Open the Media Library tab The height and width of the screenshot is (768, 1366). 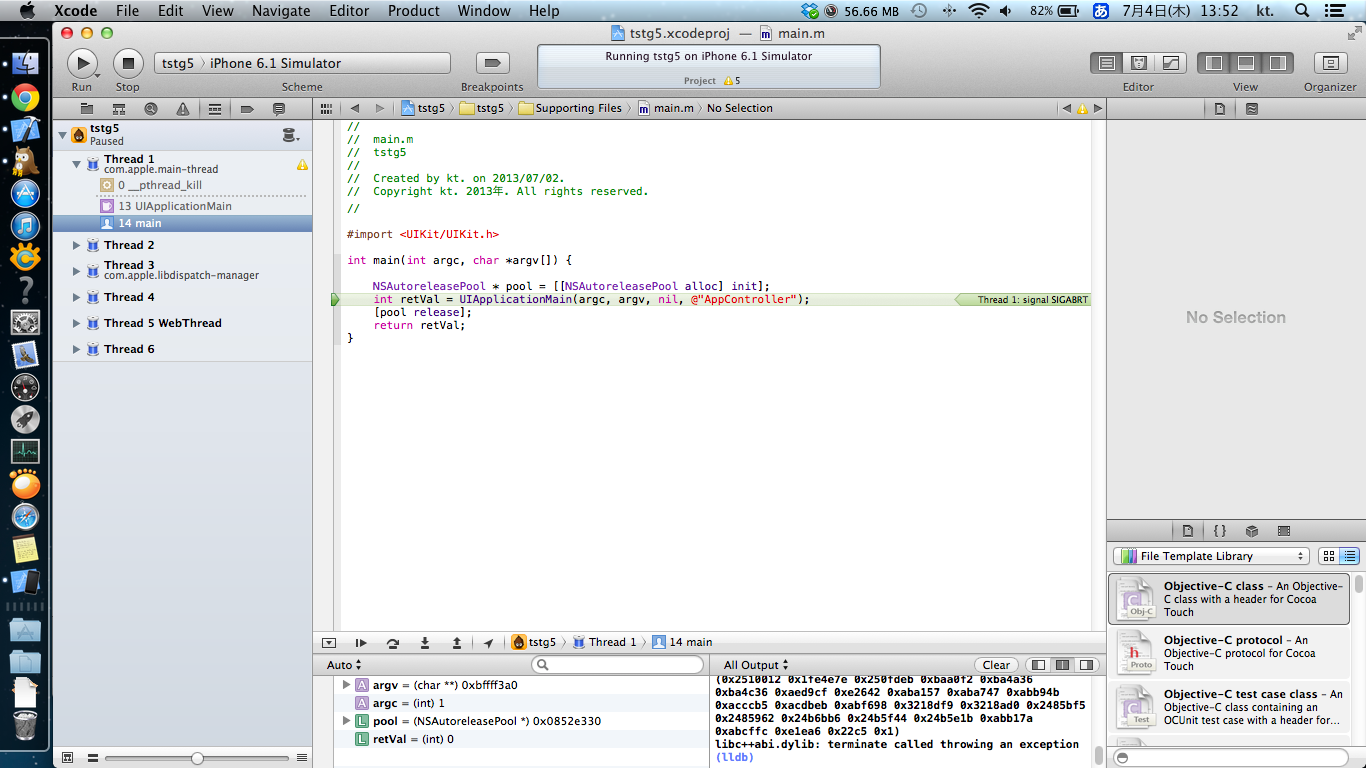[1284, 531]
